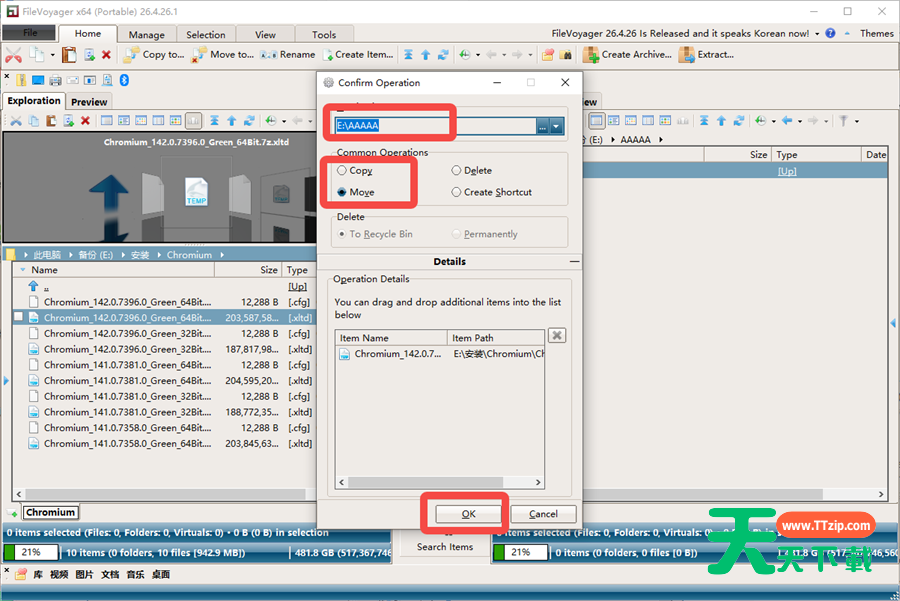The image size is (900, 601).
Task: Click Create Archive... in the toolbar
Action: pos(627,55)
